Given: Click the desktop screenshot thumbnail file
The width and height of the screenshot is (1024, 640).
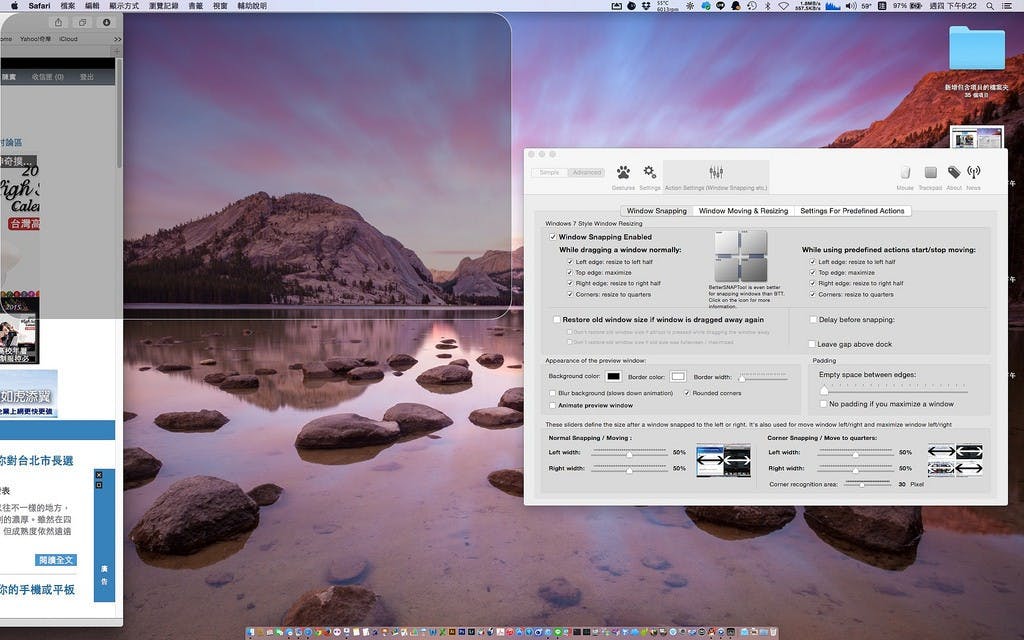Looking at the screenshot, I should tap(976, 137).
